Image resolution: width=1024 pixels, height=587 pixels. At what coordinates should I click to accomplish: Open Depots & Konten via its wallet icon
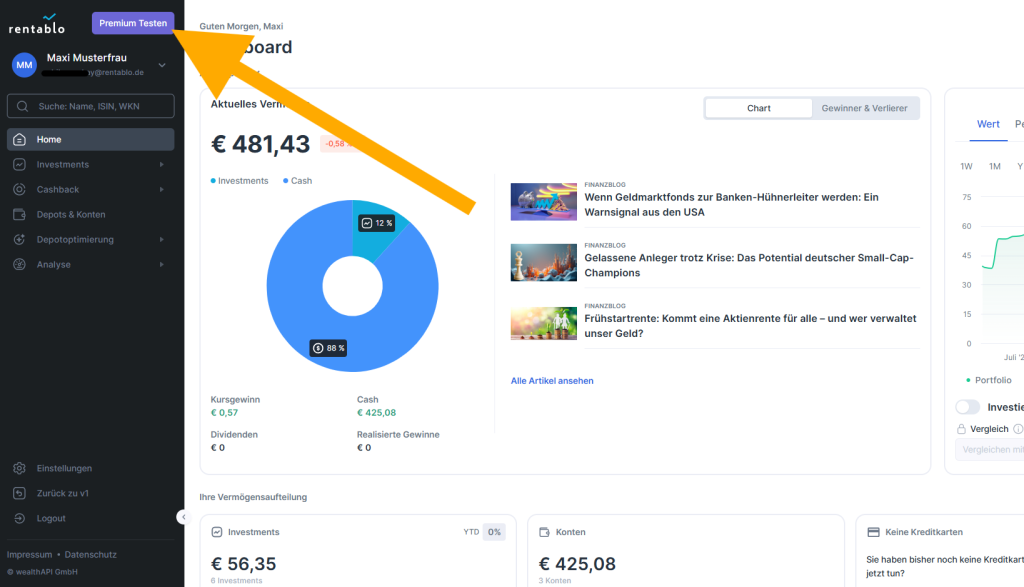click(18, 214)
